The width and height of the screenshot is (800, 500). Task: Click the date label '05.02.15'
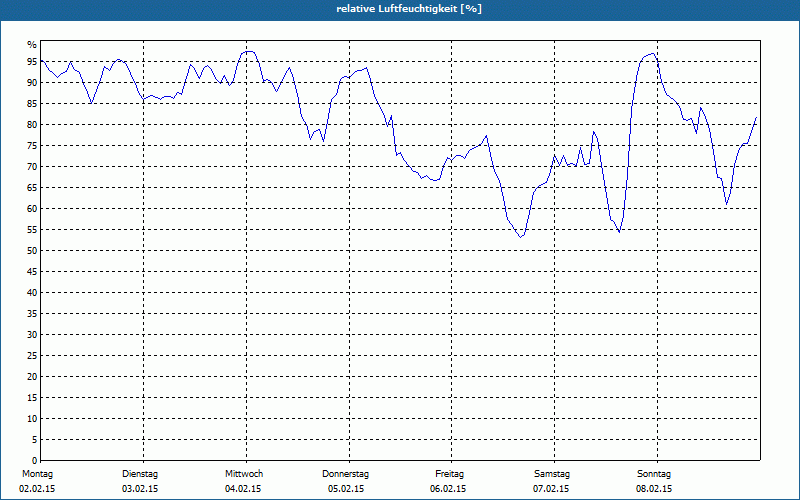click(346, 489)
